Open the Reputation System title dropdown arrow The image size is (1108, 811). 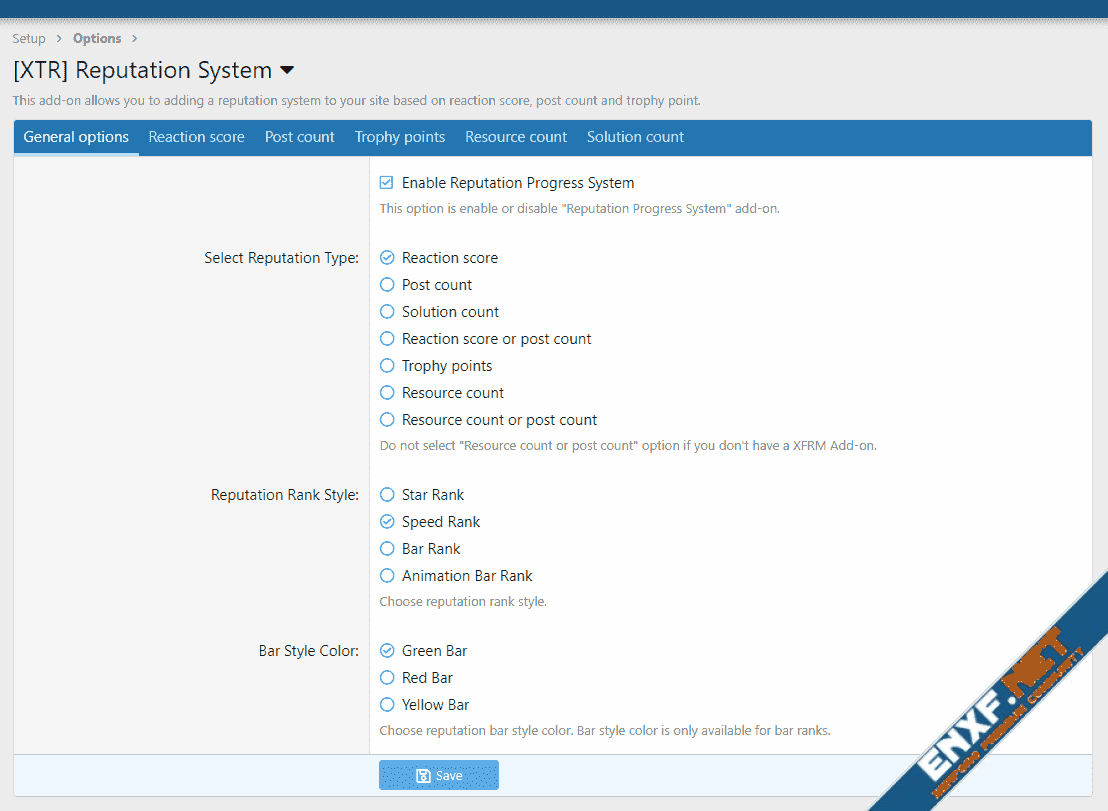click(x=287, y=71)
